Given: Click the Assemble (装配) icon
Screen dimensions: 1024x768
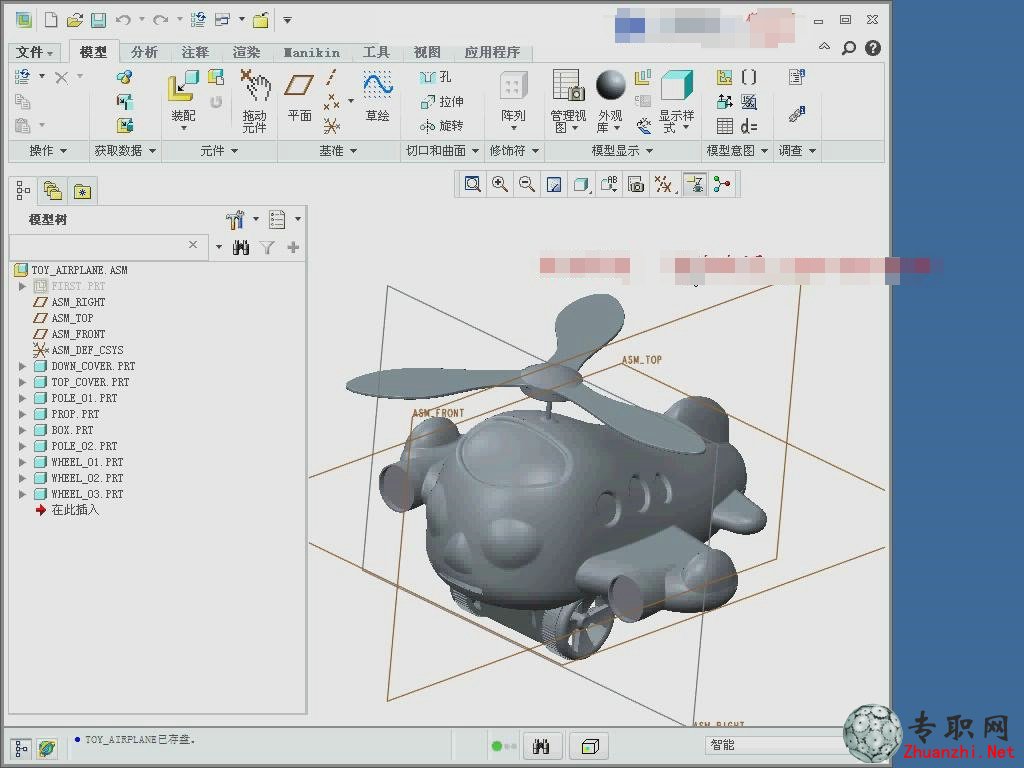Looking at the screenshot, I should (x=183, y=86).
